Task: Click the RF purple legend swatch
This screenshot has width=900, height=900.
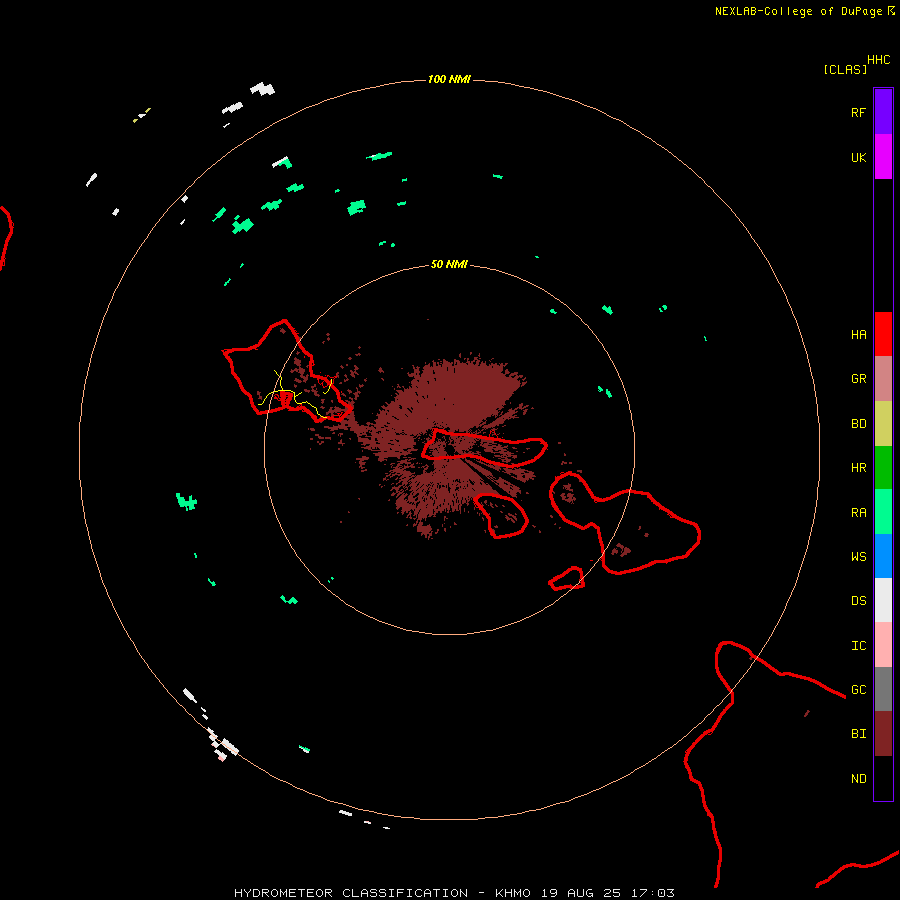Action: pos(883,112)
